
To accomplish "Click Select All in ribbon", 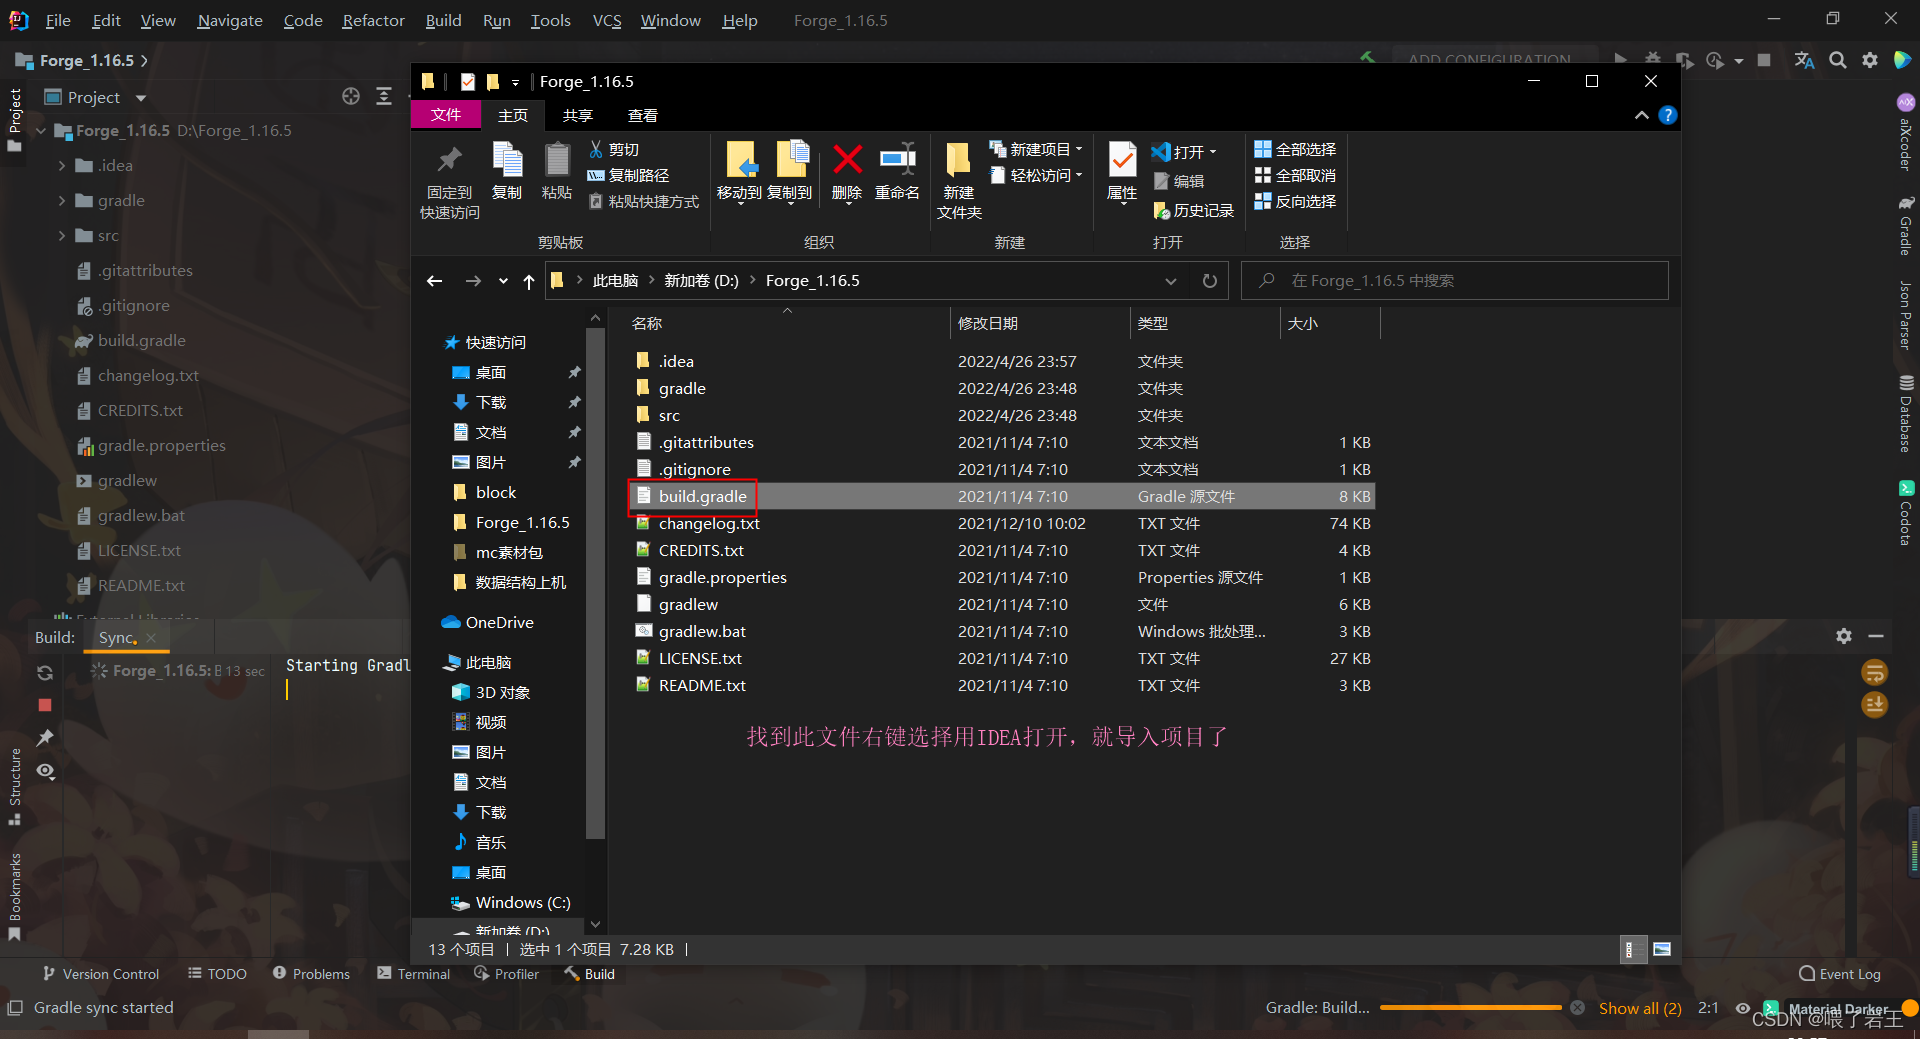I will click(x=1295, y=149).
